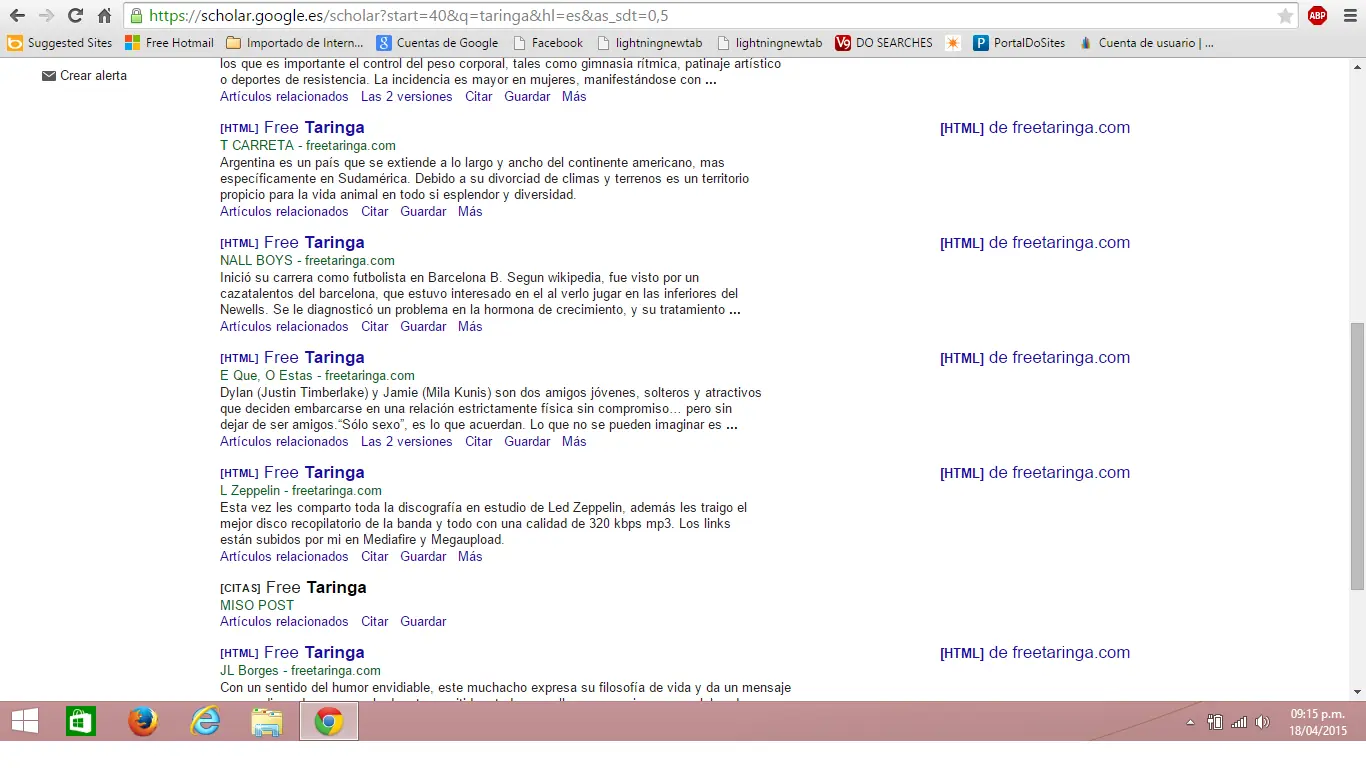This screenshot has width=1366, height=768.
Task: Reload the Google Scholar page
Action: (x=75, y=16)
